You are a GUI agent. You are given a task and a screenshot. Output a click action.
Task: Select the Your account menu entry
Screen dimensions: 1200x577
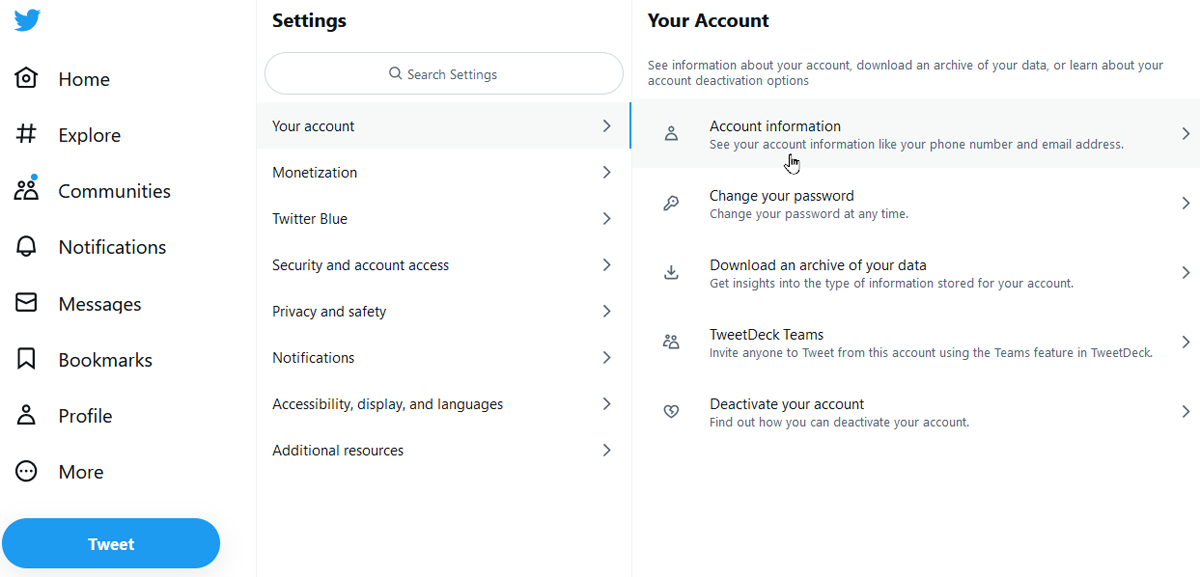(x=443, y=125)
